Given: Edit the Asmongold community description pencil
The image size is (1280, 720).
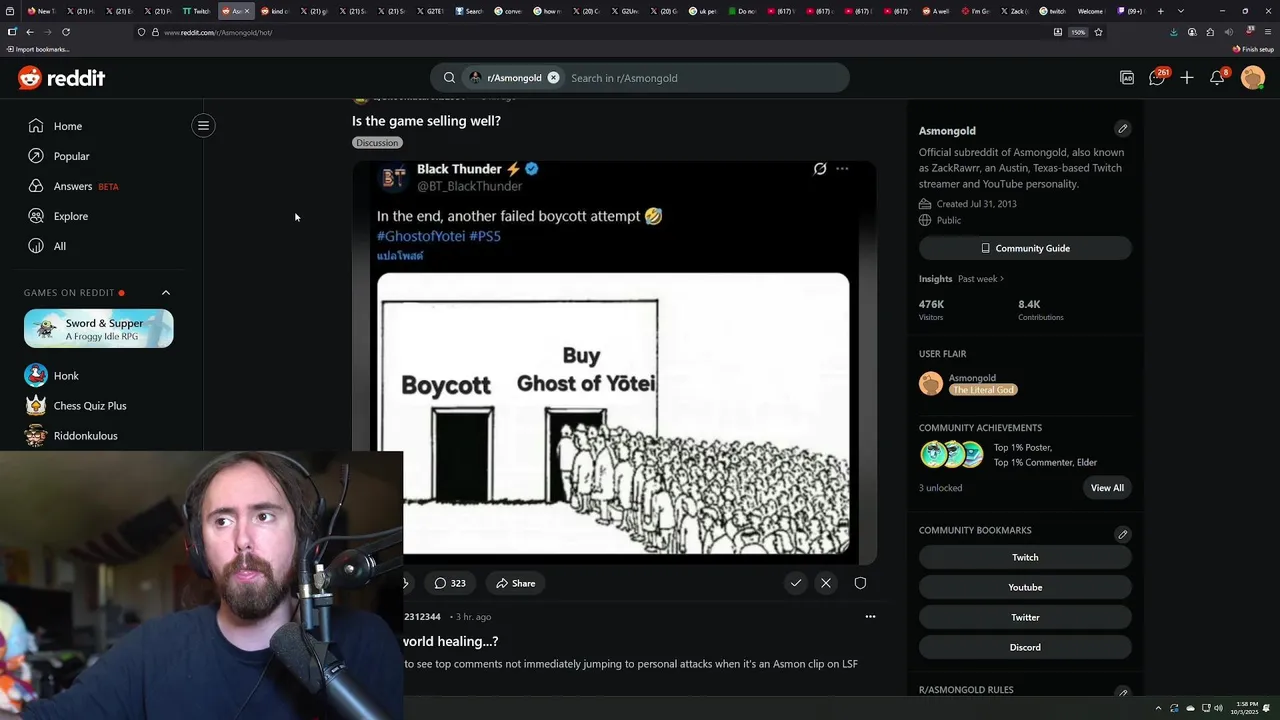Looking at the screenshot, I should [x=1122, y=129].
